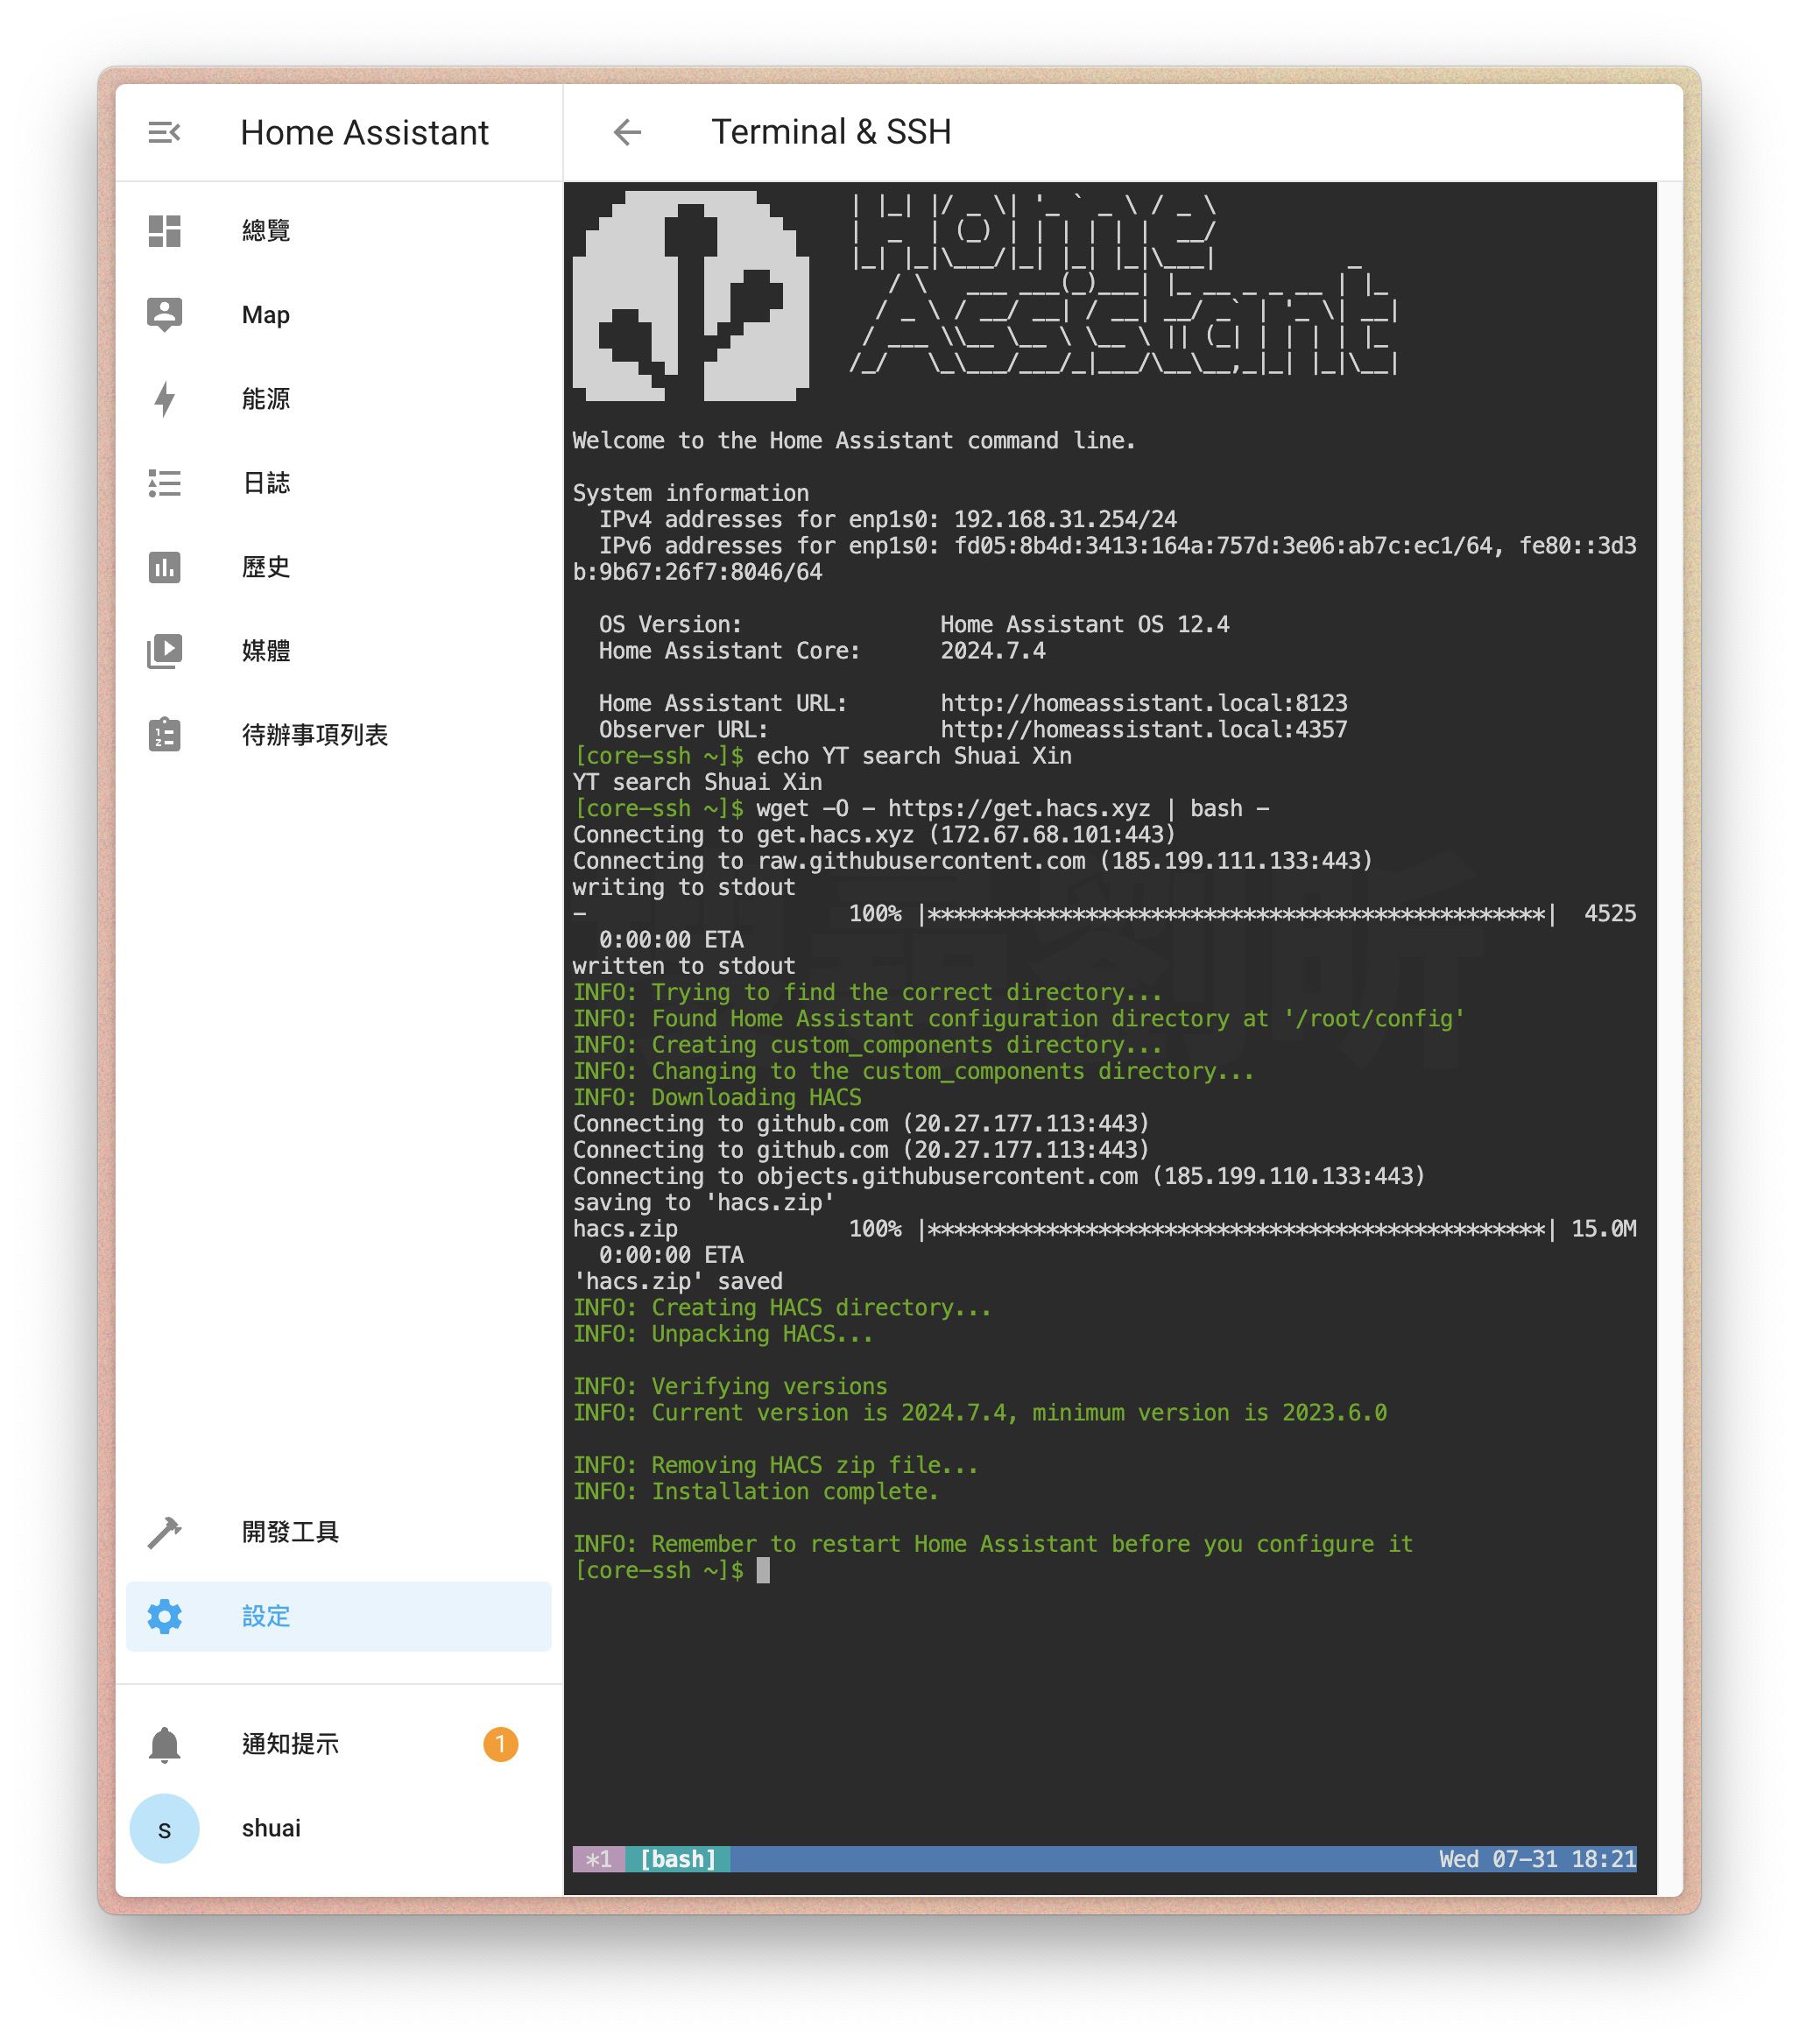1799x2044 pixels.
Task: Click the 'Found Home Assistant configuration directory' line
Action: pos(1019,1018)
